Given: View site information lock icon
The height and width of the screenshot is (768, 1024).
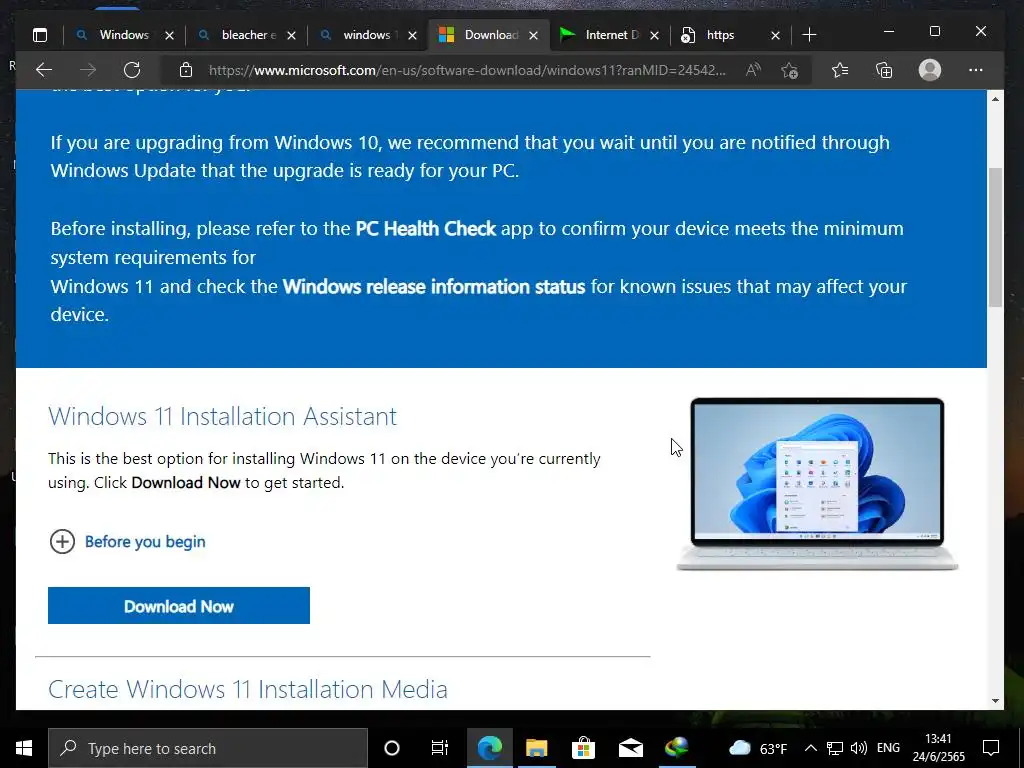Looking at the screenshot, I should pyautogui.click(x=186, y=70).
